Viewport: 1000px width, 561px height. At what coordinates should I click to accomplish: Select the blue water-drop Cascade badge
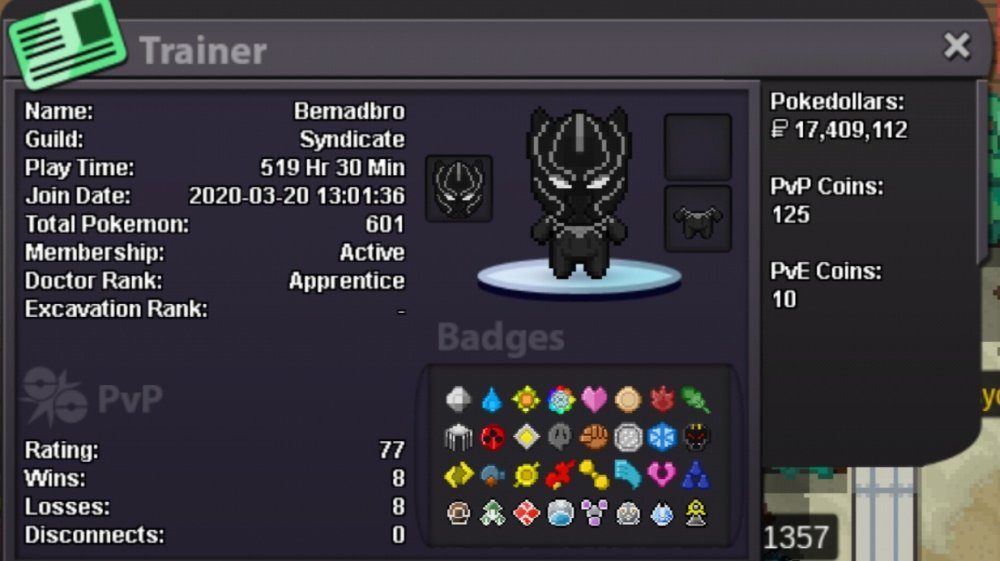click(492, 400)
